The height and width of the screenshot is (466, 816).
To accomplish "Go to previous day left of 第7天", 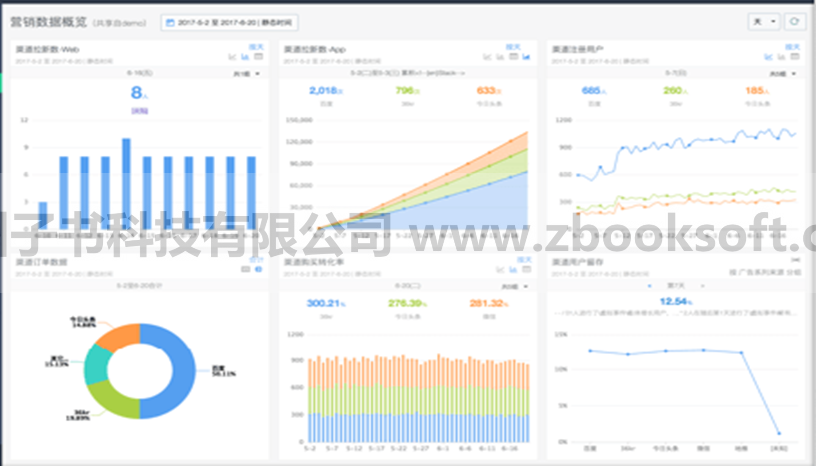I will 649,286.
